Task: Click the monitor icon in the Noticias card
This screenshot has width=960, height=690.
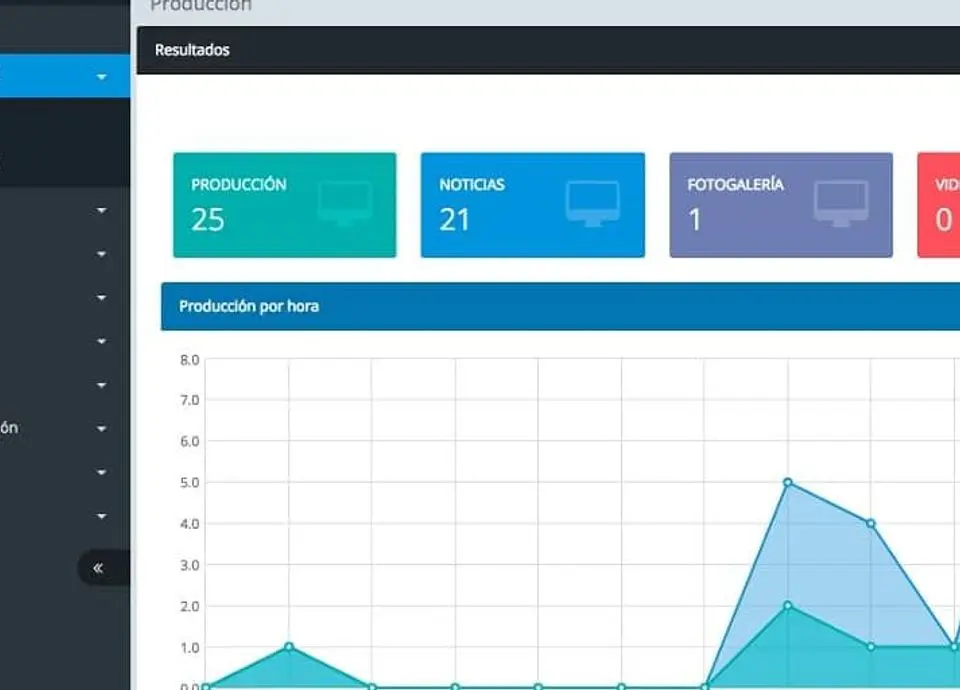Action: click(x=593, y=203)
